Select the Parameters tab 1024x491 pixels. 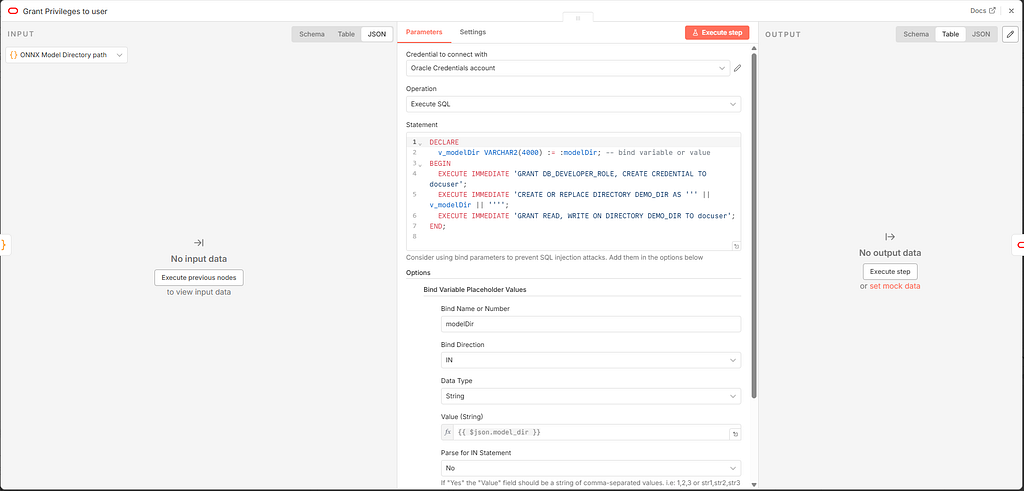coord(424,32)
